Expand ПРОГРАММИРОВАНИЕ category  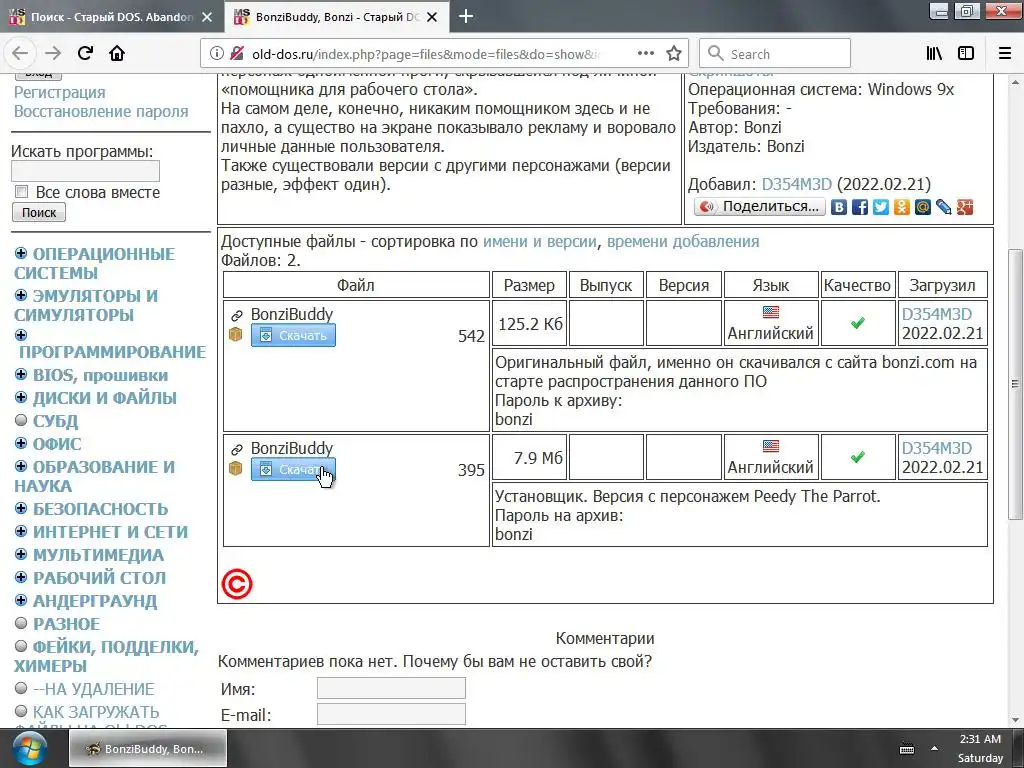[x=21, y=335]
